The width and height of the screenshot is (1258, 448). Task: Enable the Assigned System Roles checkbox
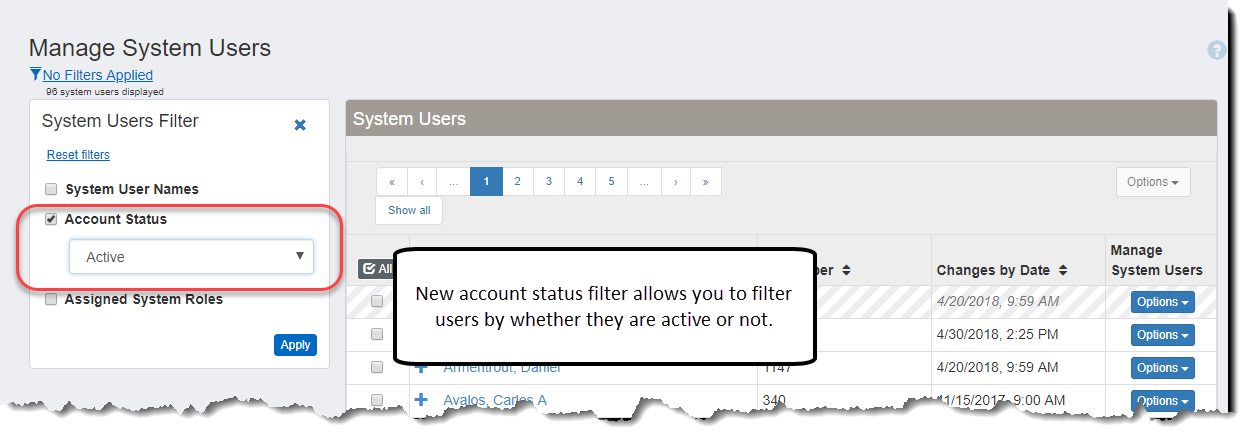coord(51,299)
